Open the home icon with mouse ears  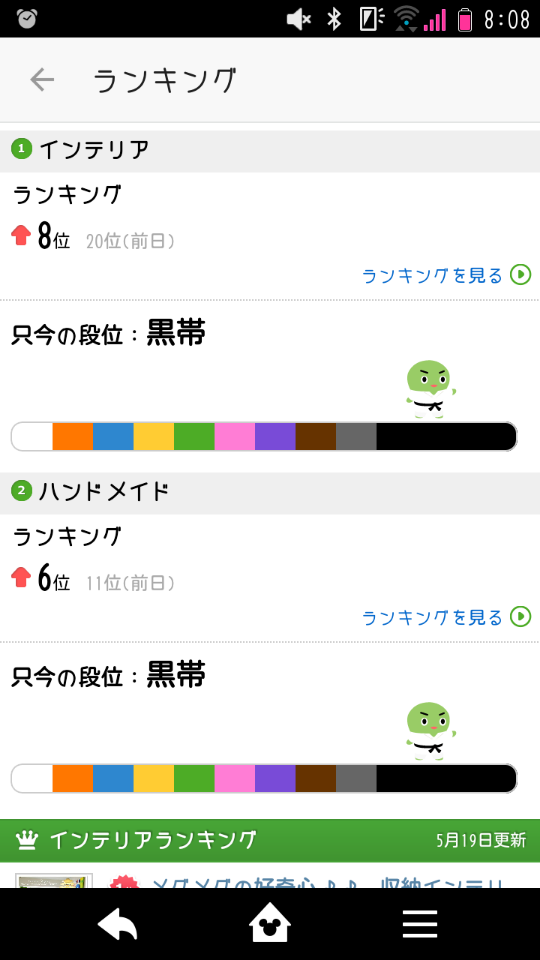click(270, 923)
